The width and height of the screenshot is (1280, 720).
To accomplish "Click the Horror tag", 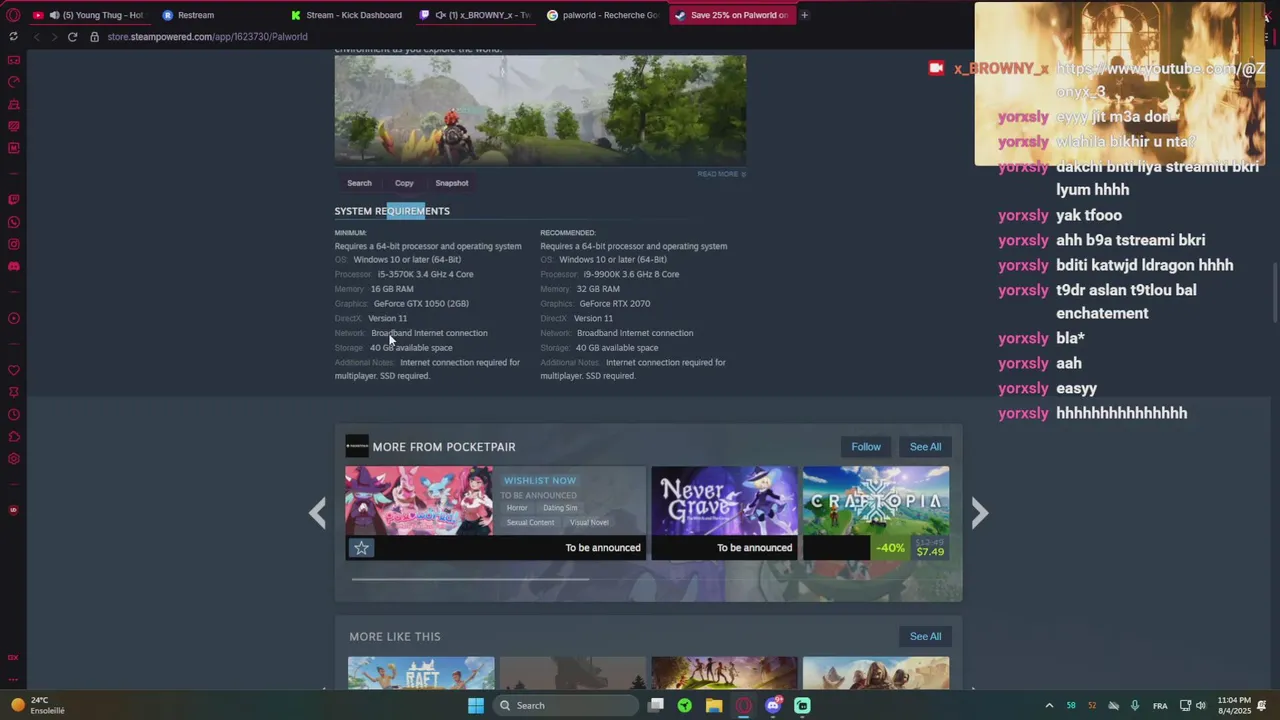I will (517, 508).
